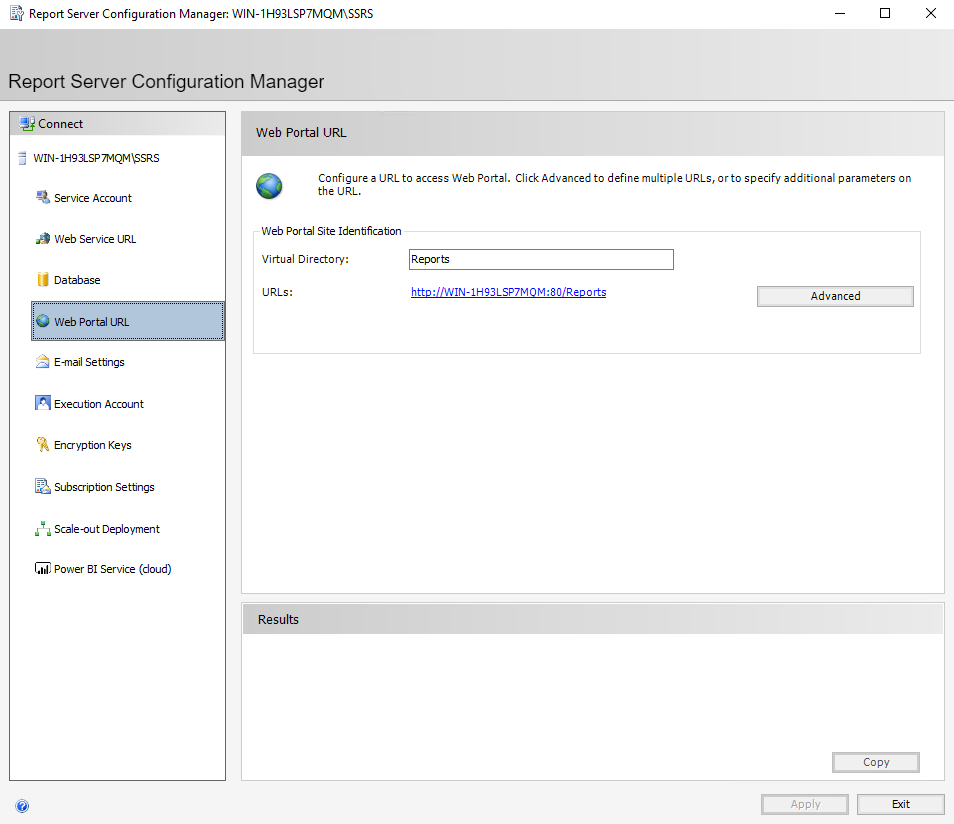Viewport: 954px width, 824px height.
Task: Click into the Virtual Directory text field
Action: pos(541,260)
